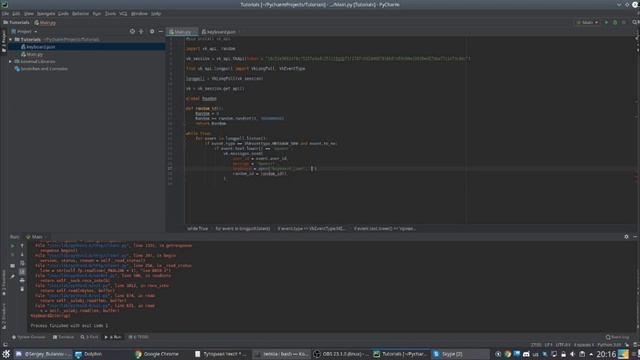
Task: Collapse the Tutorials project folder
Action: pos(10,40)
